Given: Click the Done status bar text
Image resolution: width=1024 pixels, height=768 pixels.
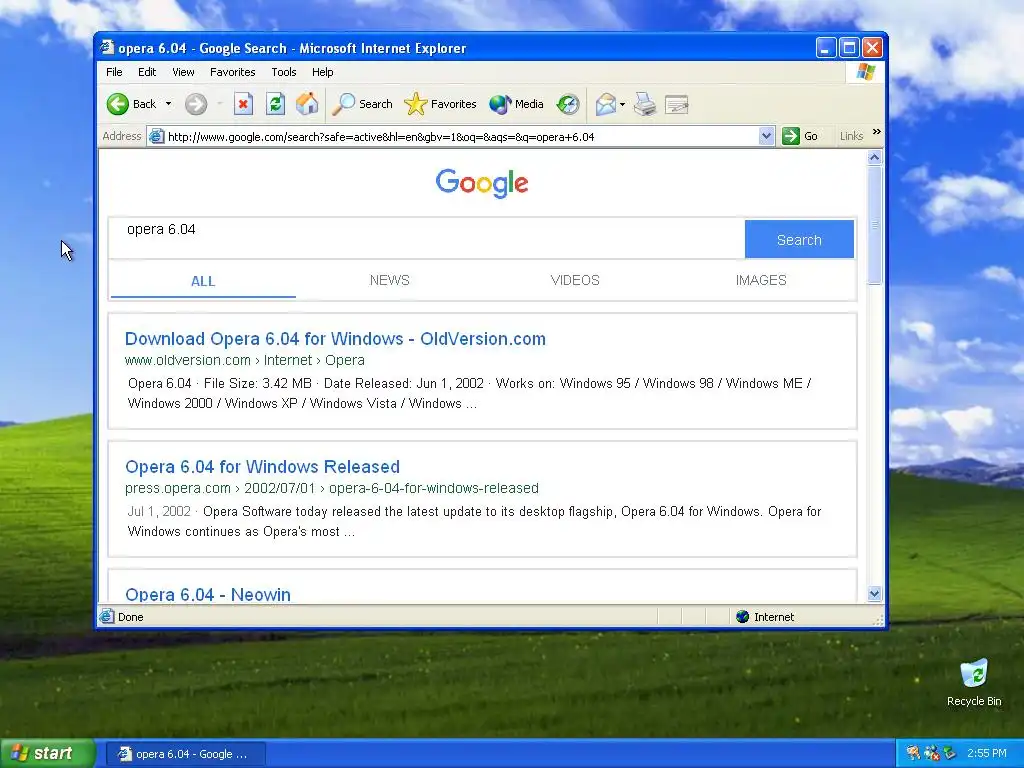Looking at the screenshot, I should tap(131, 616).
